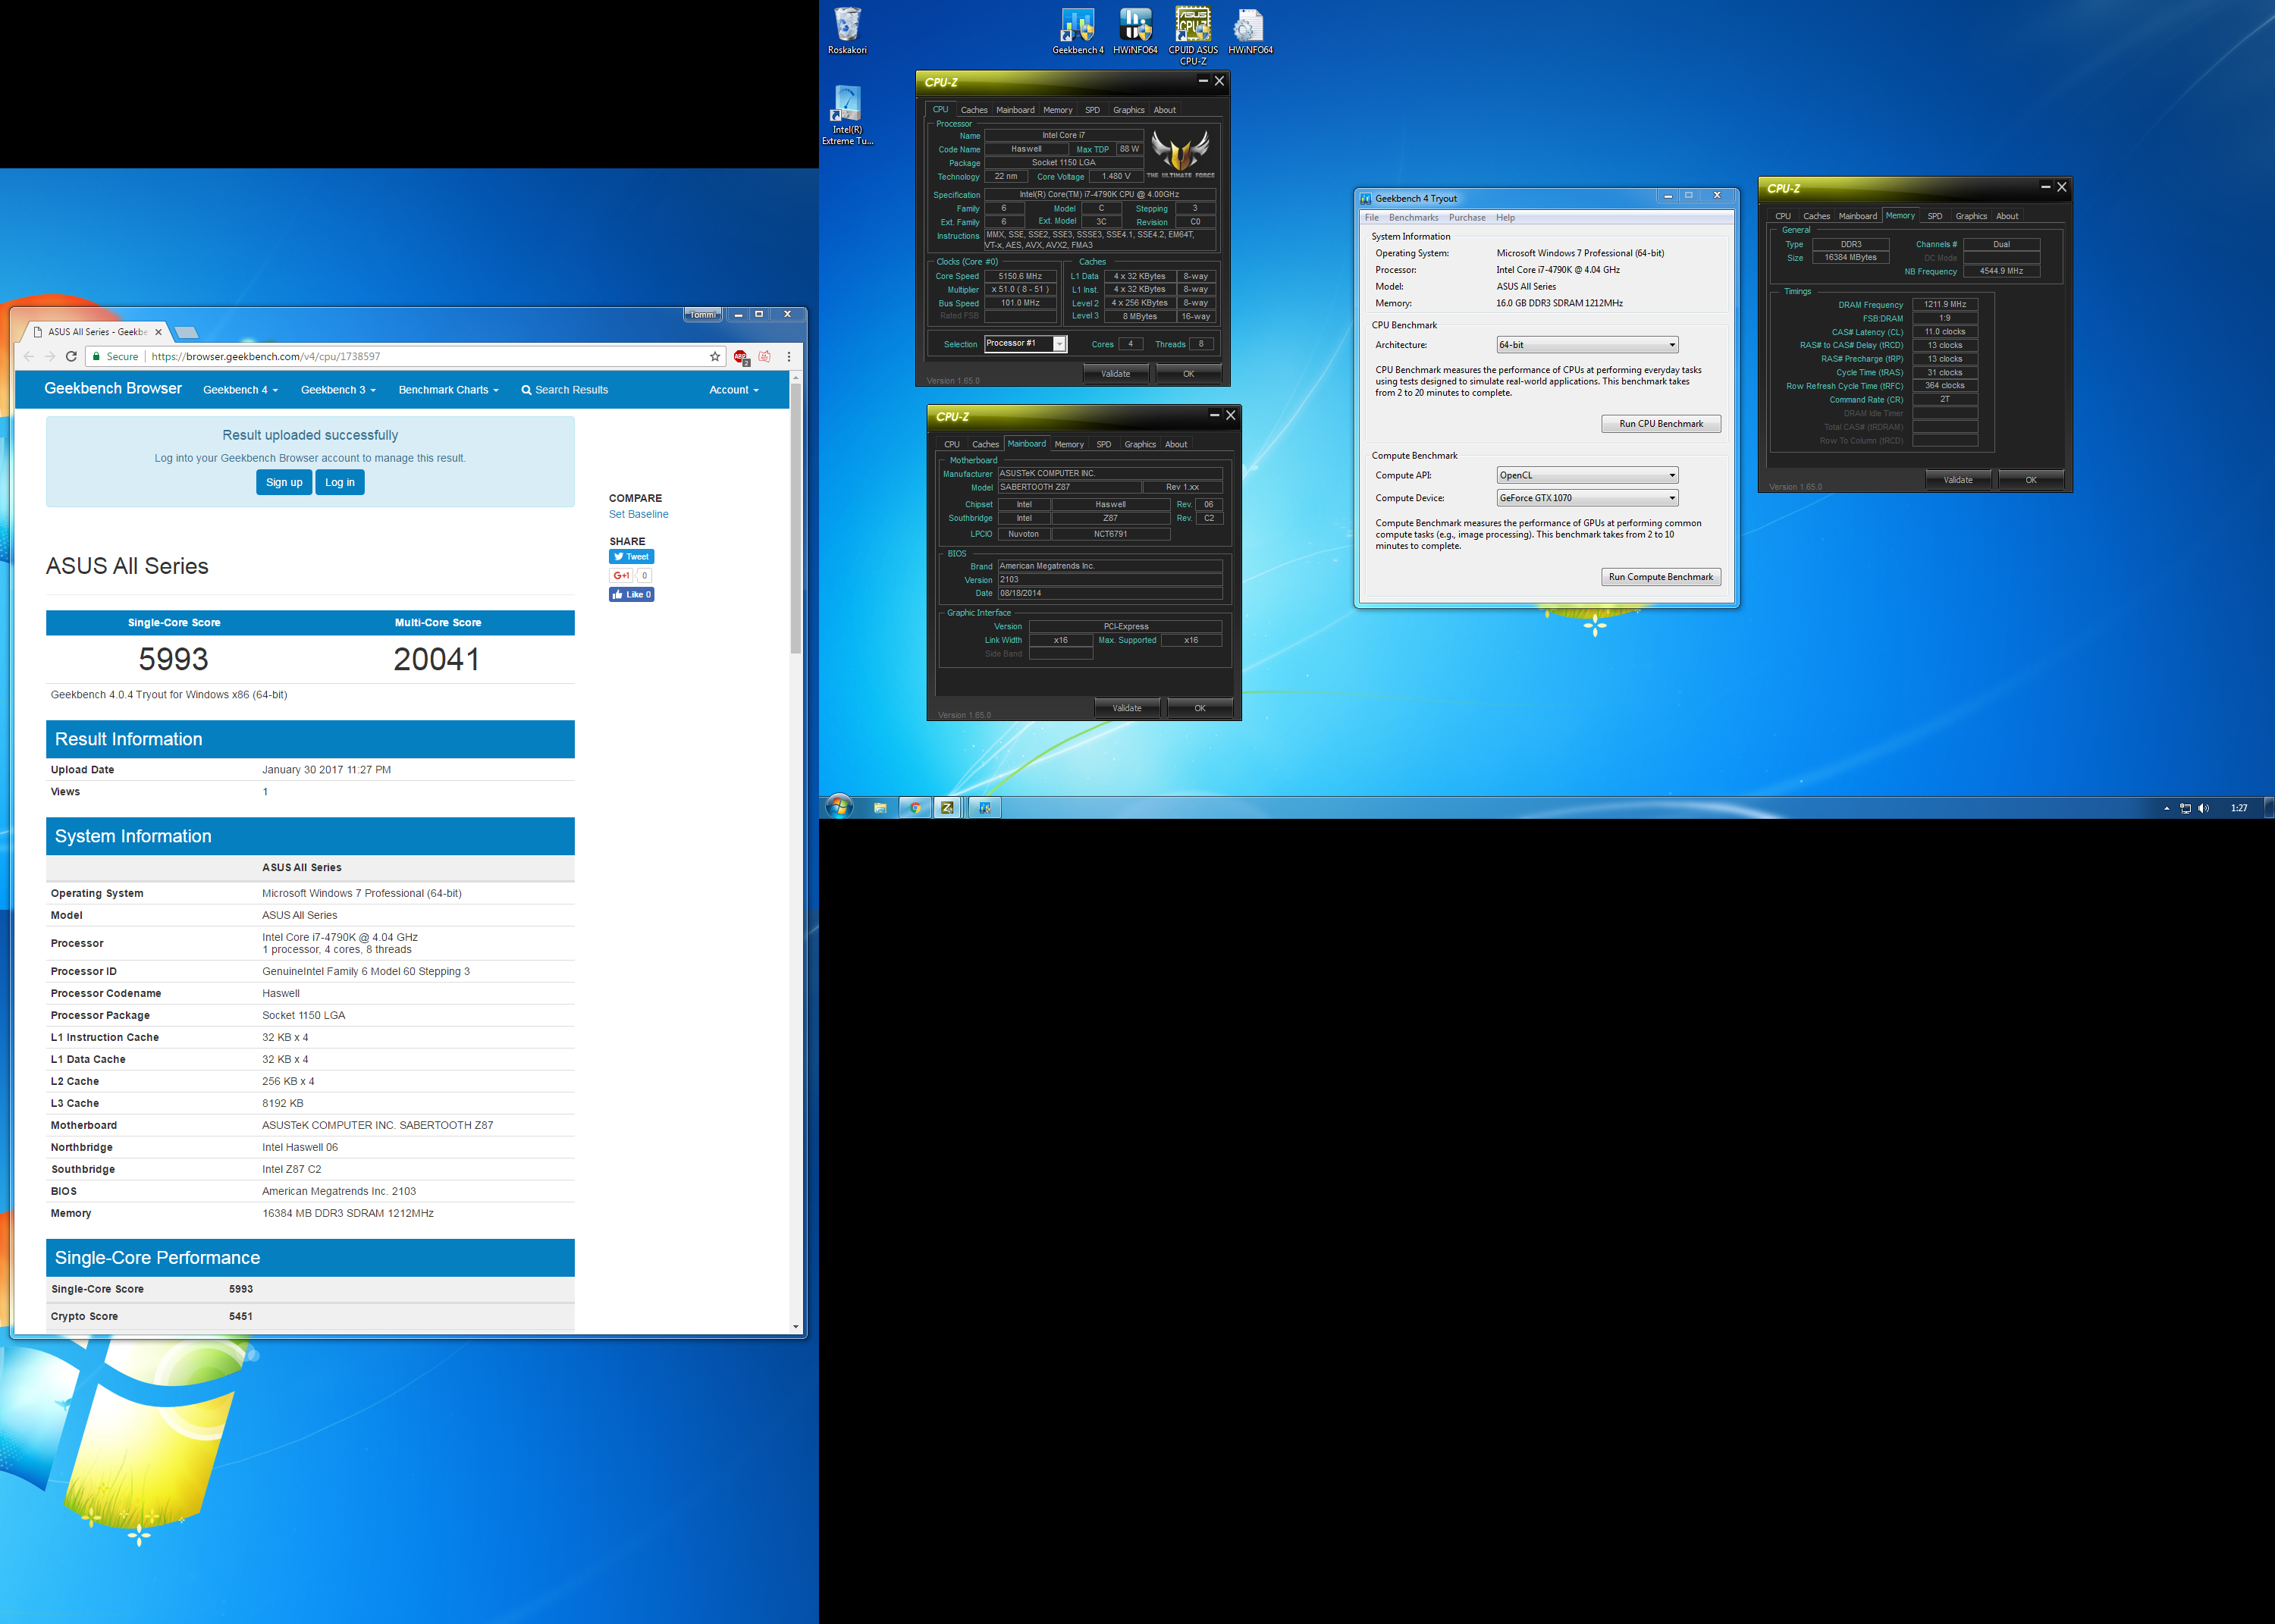Image resolution: width=2275 pixels, height=1624 pixels.
Task: Open the Intel Extreme Tuning desktop icon
Action: 847,115
